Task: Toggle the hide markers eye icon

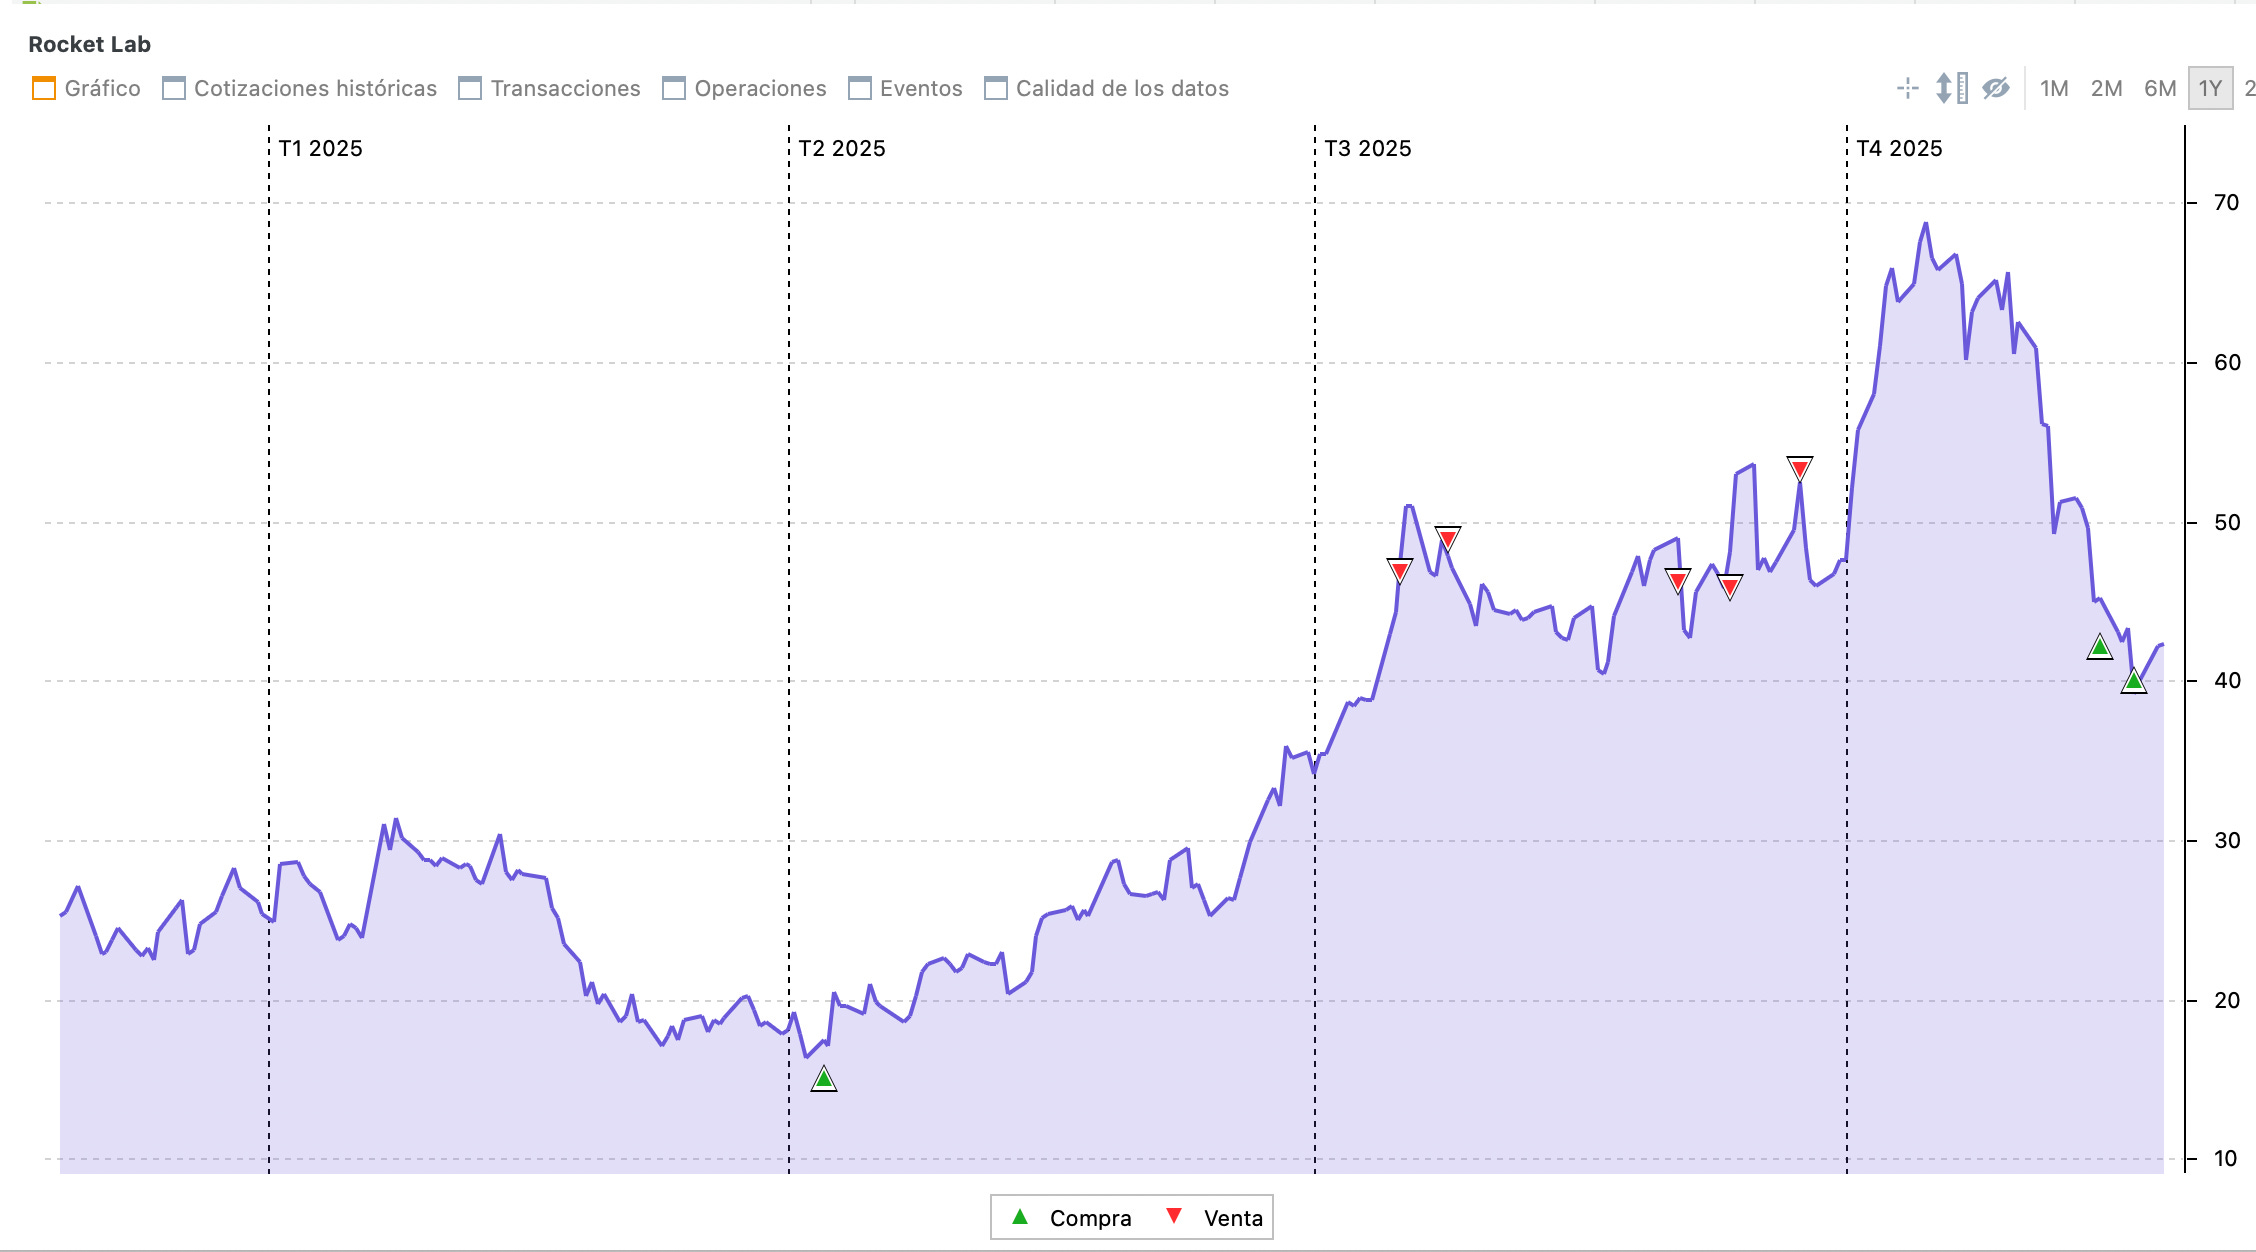Action: click(x=1995, y=88)
